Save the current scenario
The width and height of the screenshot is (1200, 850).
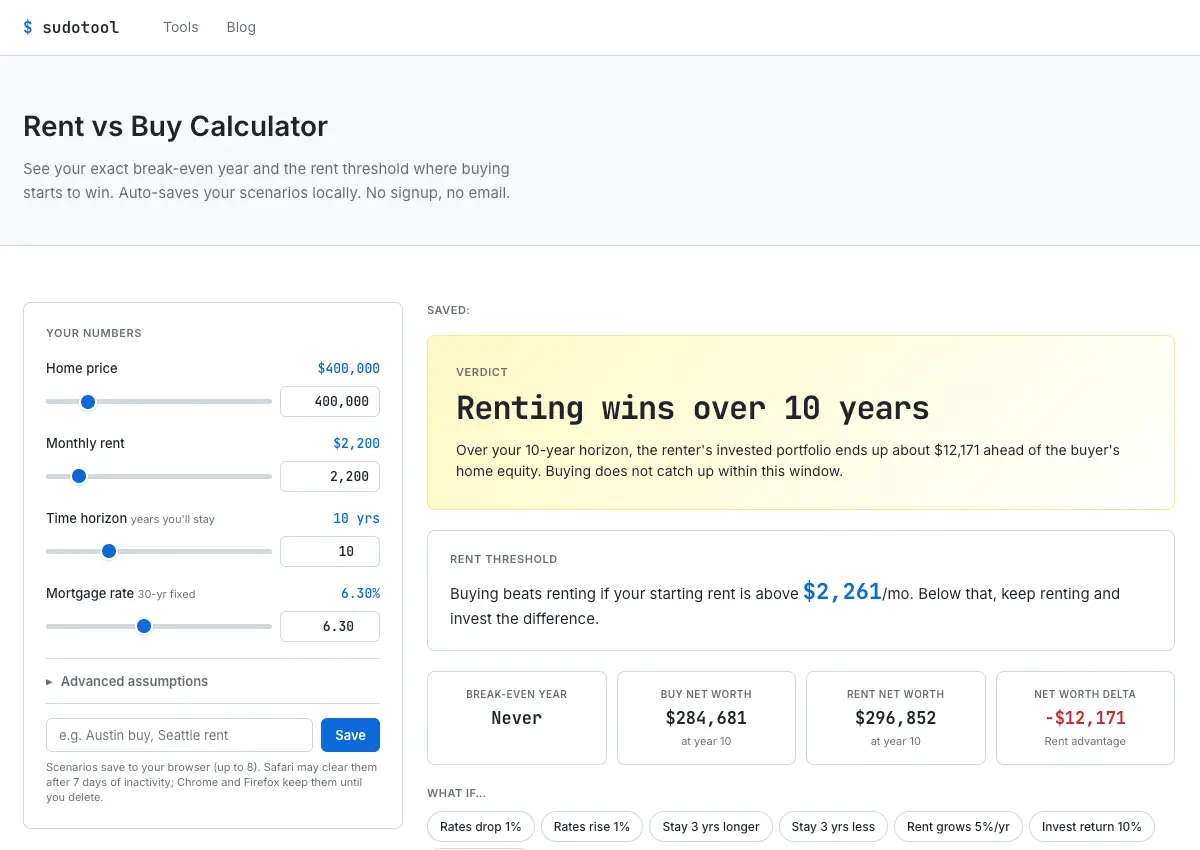point(350,735)
